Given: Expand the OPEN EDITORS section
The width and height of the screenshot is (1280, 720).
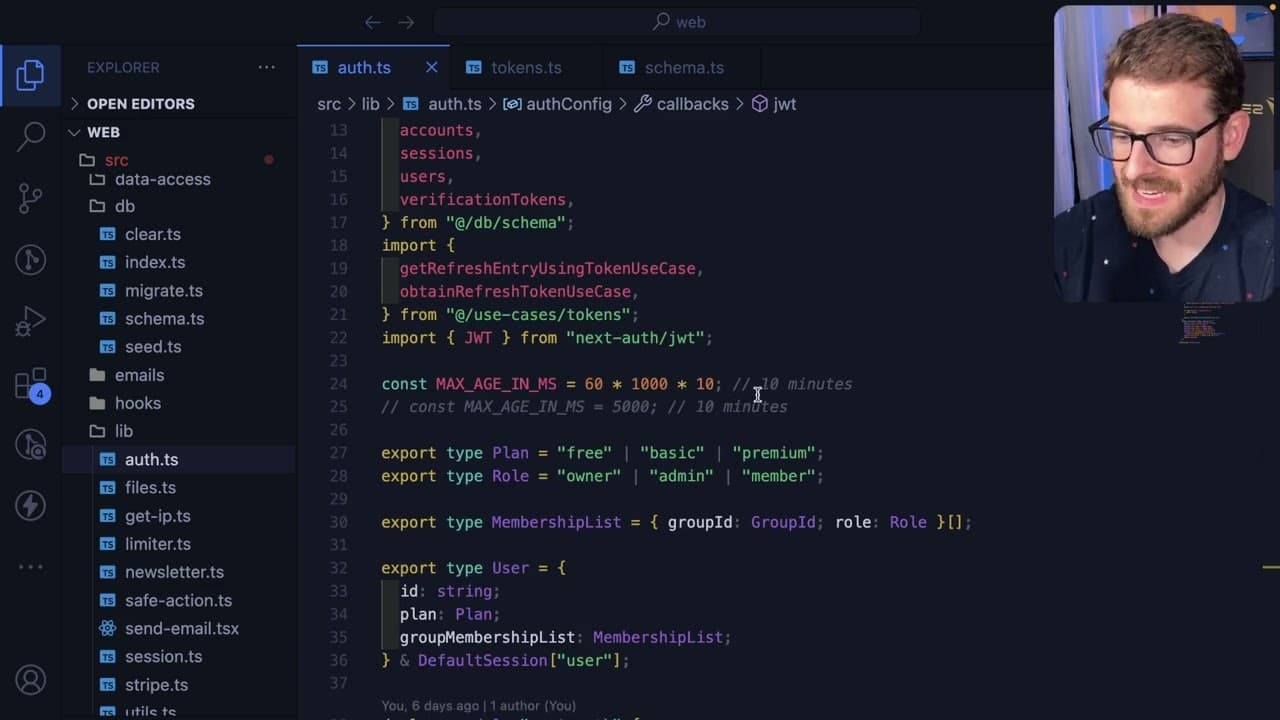Looking at the screenshot, I should pos(140,104).
